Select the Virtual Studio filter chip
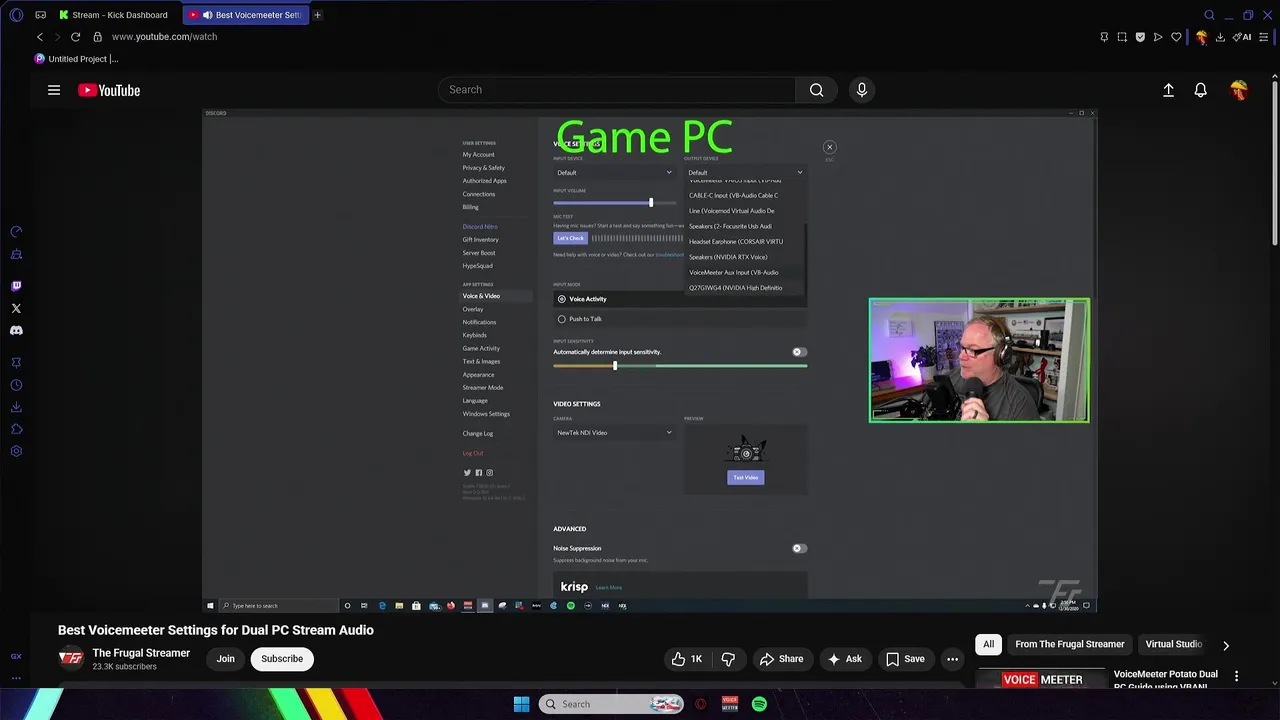1280x720 pixels. pyautogui.click(x=1174, y=644)
